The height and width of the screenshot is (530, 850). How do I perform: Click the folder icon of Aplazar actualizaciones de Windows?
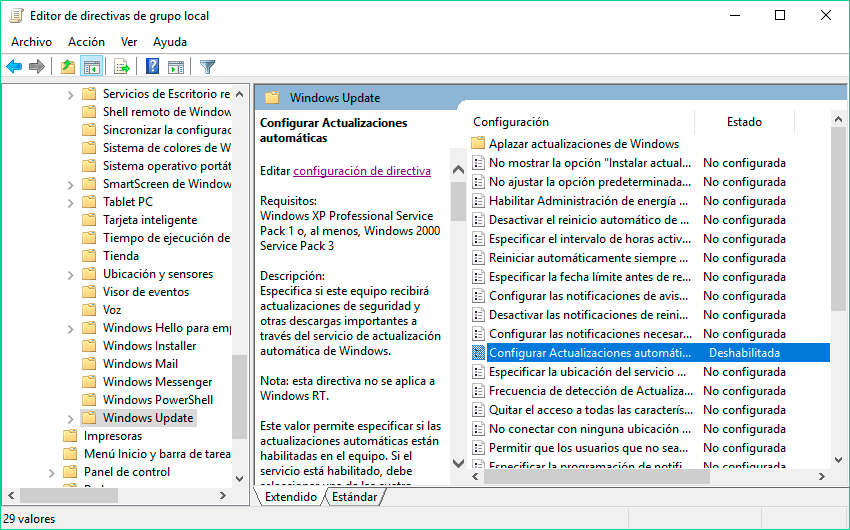click(478, 144)
